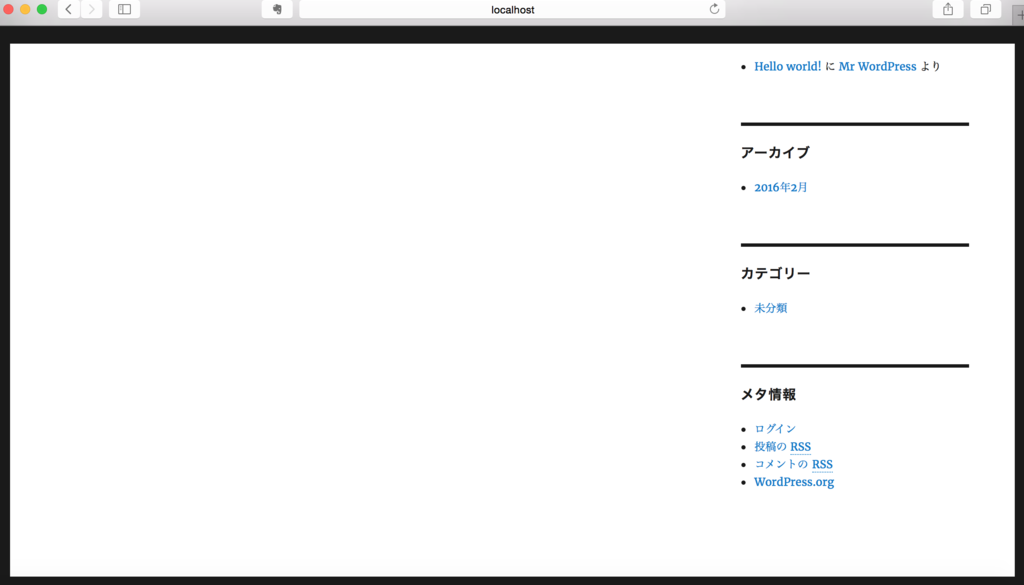The width and height of the screenshot is (1024, 585).
Task: Go back with Safari back arrow
Action: click(x=69, y=9)
